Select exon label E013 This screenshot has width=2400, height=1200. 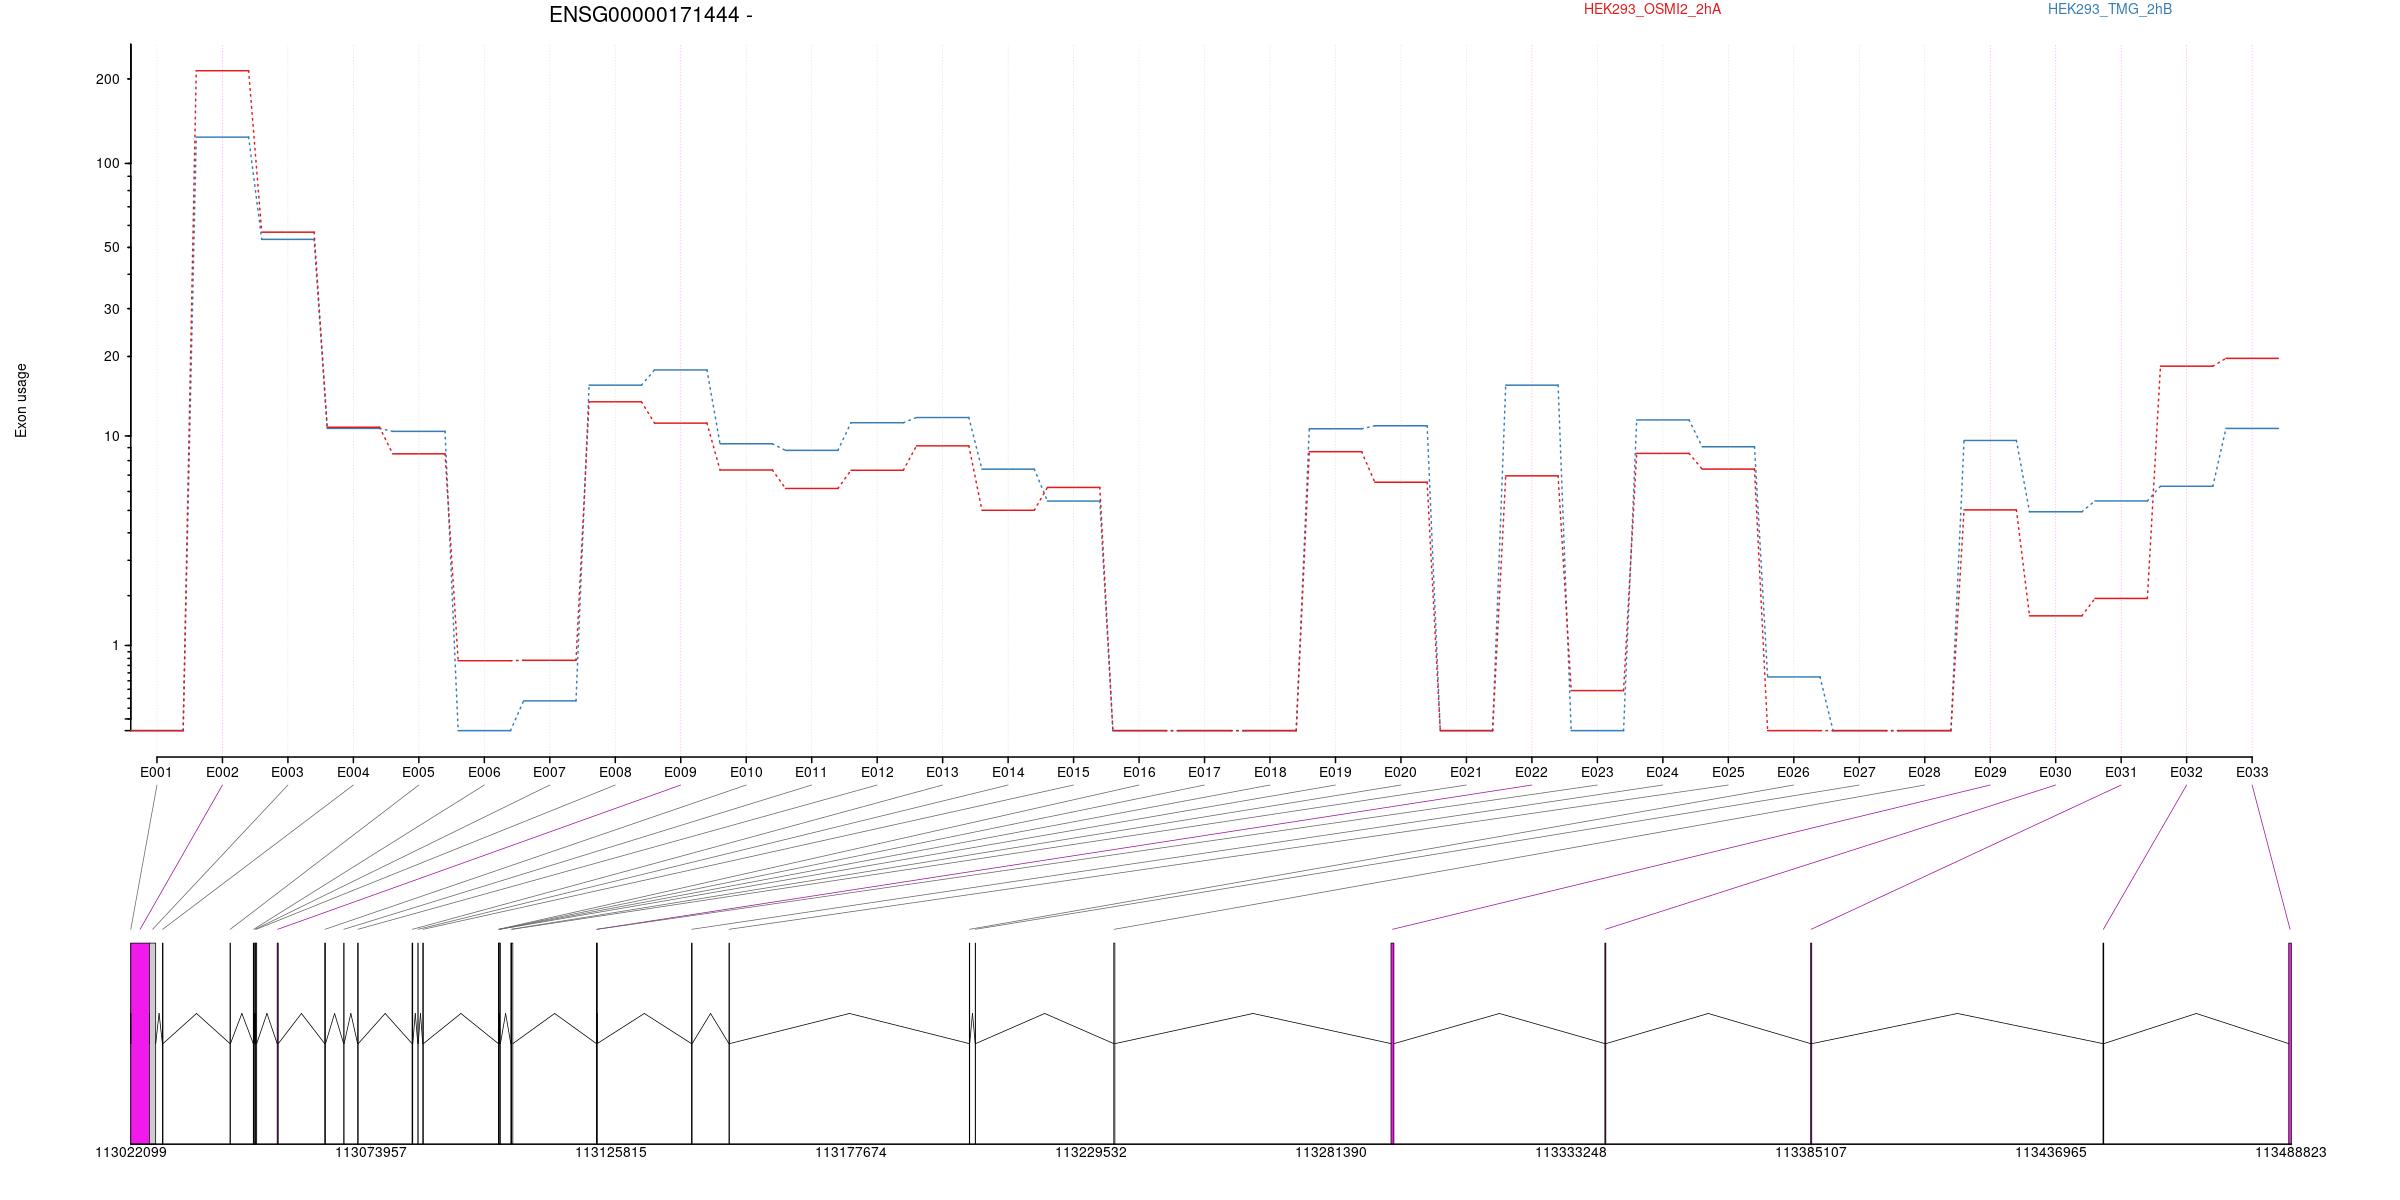coord(942,772)
